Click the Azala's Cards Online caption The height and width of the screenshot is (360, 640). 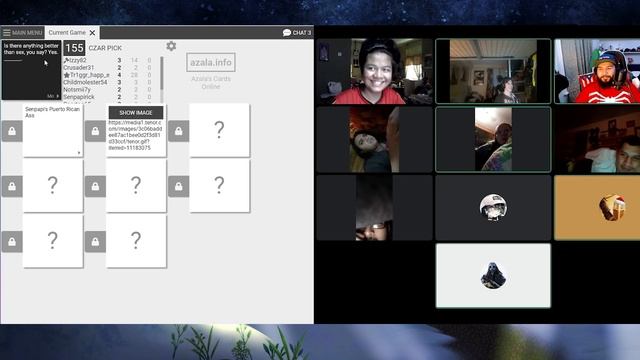point(211,82)
